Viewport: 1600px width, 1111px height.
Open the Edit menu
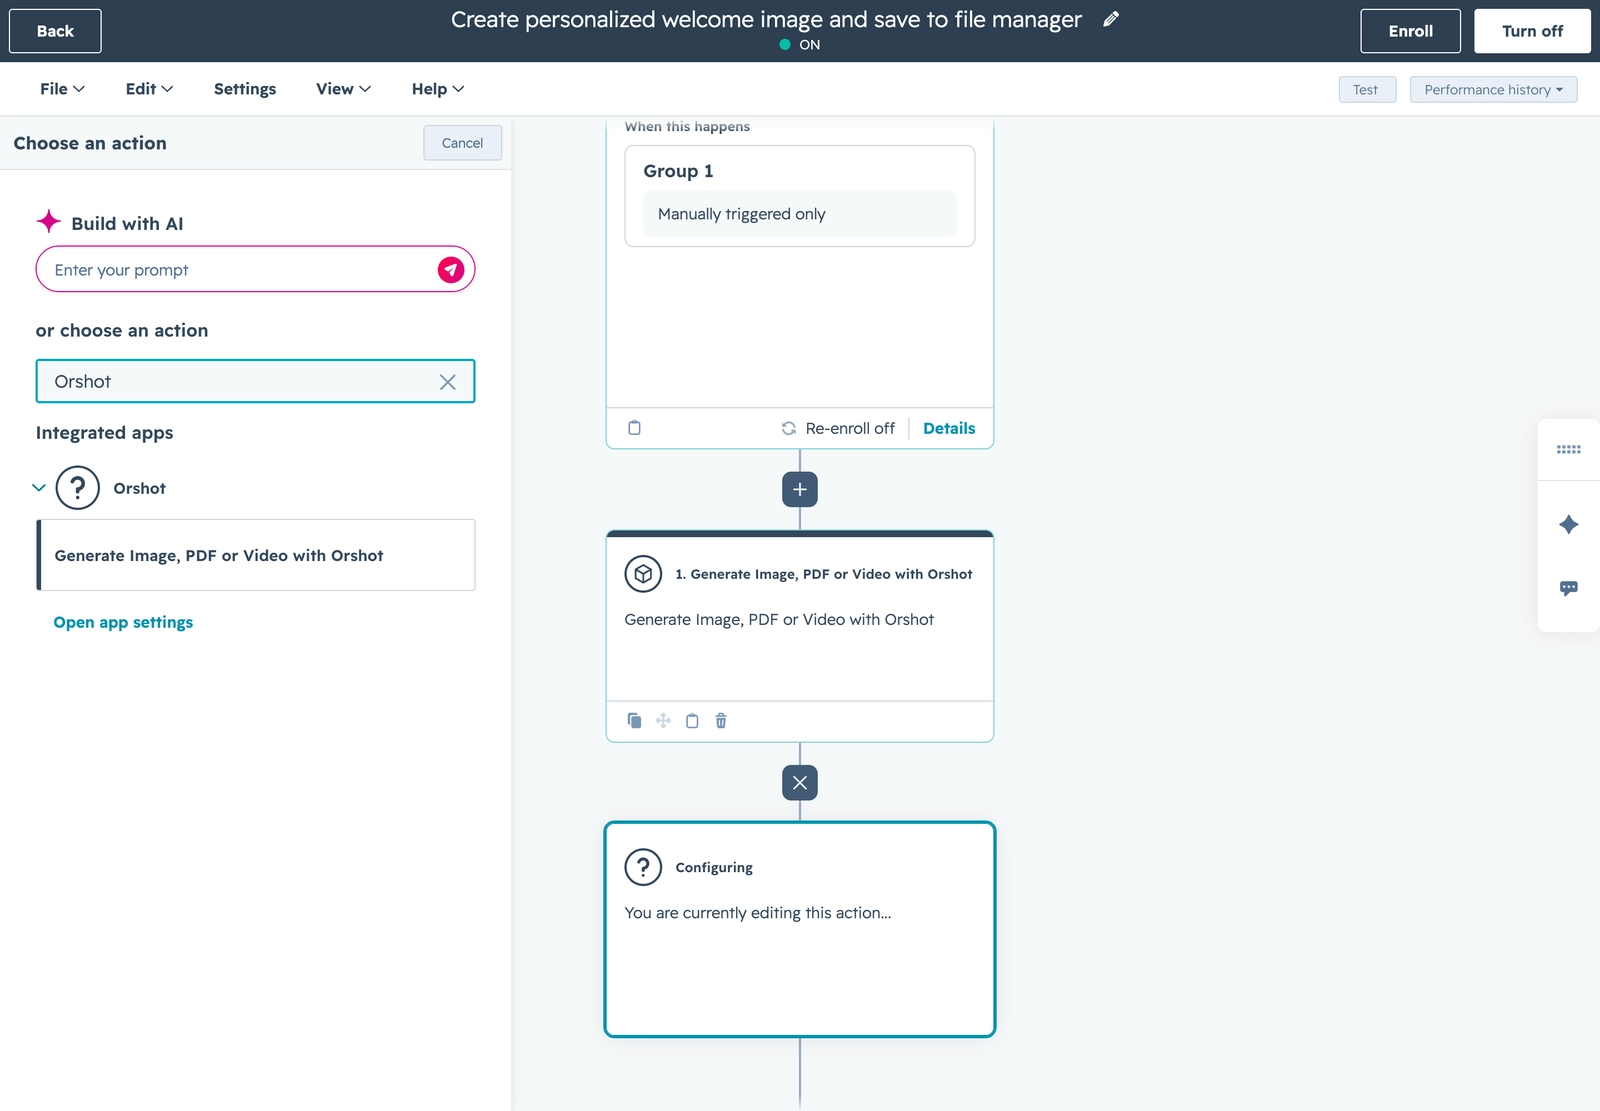[149, 89]
